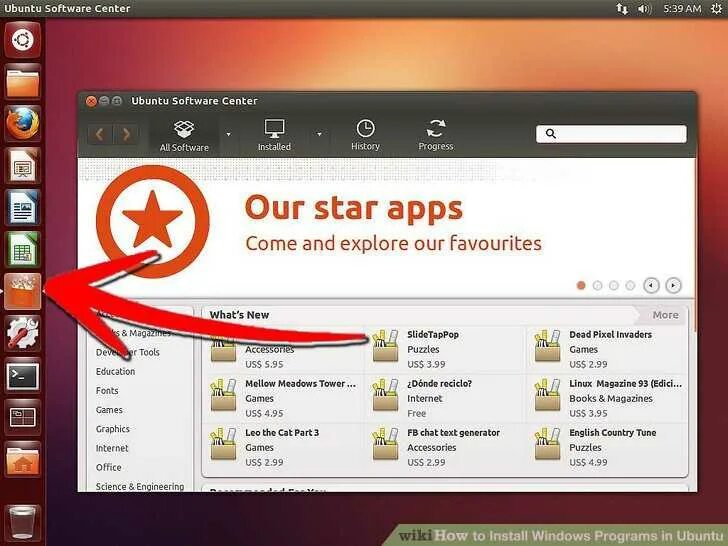This screenshot has width=728, height=546.
Task: Click More in What's New section
Action: (x=665, y=315)
